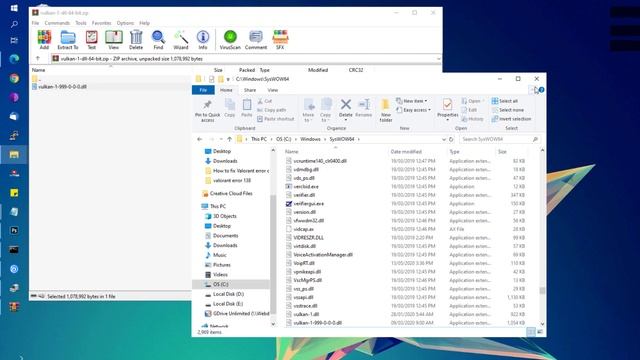Viewport: 640px width, 360px height.
Task: Go up one level in WinRAR archive
Action: tap(38, 59)
